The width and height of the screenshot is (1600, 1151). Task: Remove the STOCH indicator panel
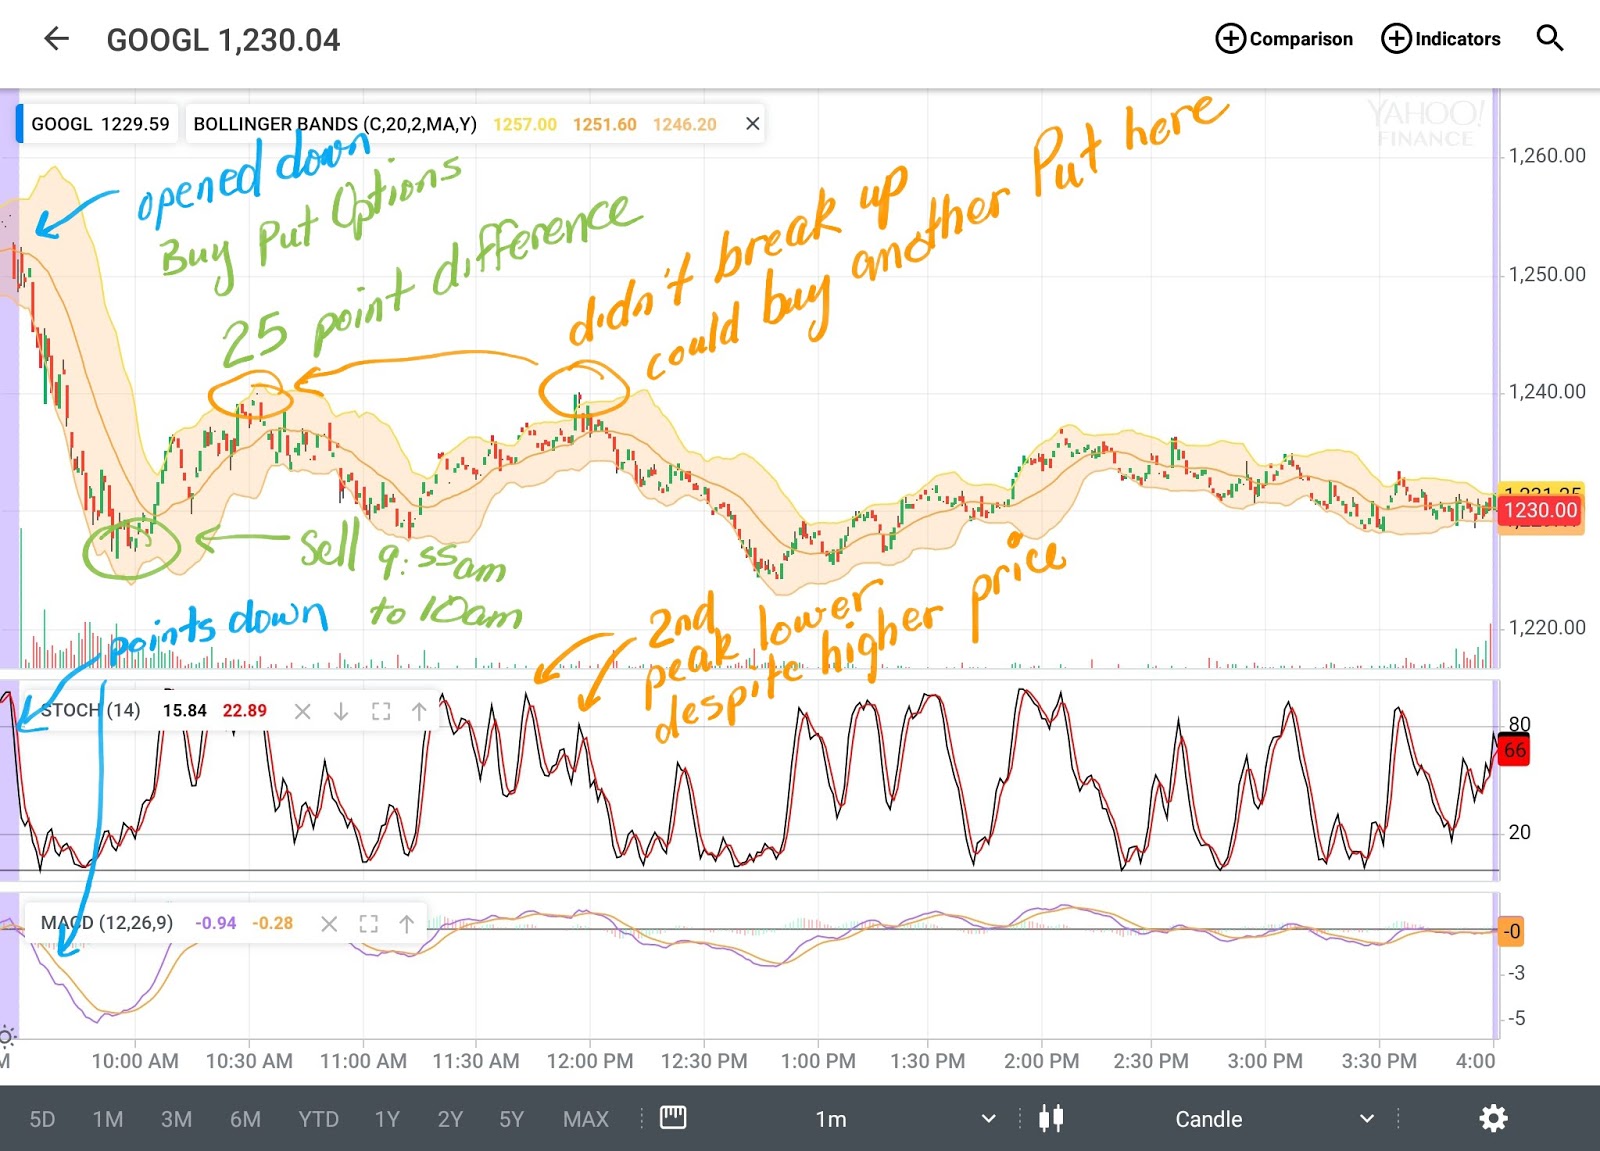302,711
